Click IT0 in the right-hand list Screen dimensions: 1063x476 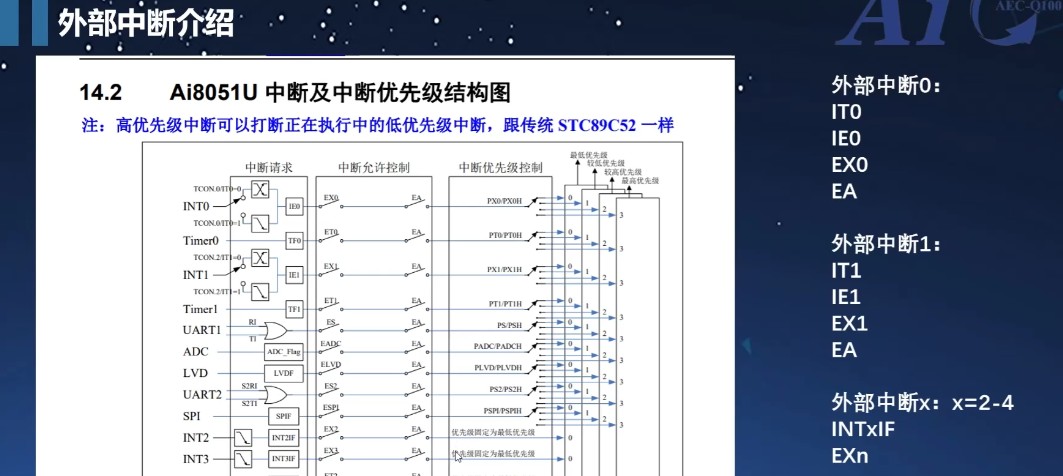846,112
